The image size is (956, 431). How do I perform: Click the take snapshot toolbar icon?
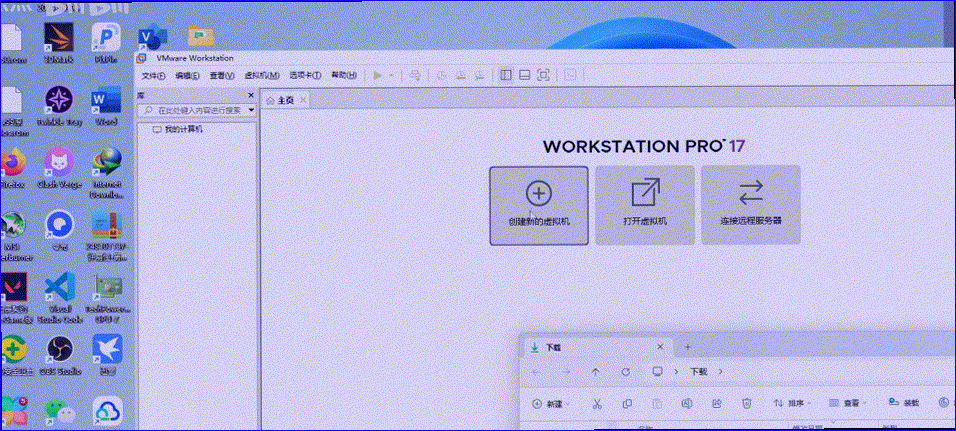441,76
